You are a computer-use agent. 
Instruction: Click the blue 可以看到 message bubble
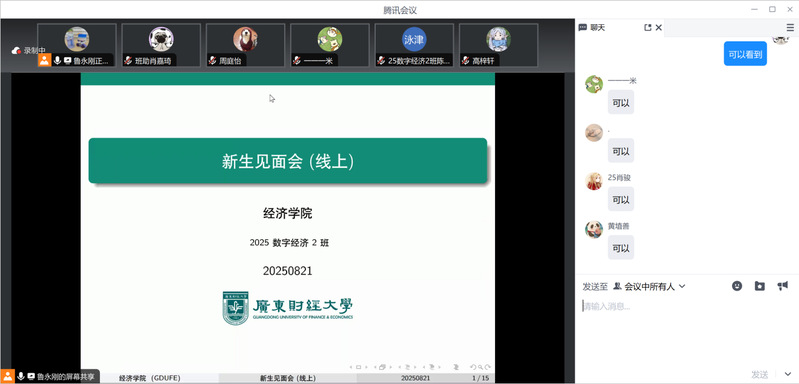(x=745, y=54)
